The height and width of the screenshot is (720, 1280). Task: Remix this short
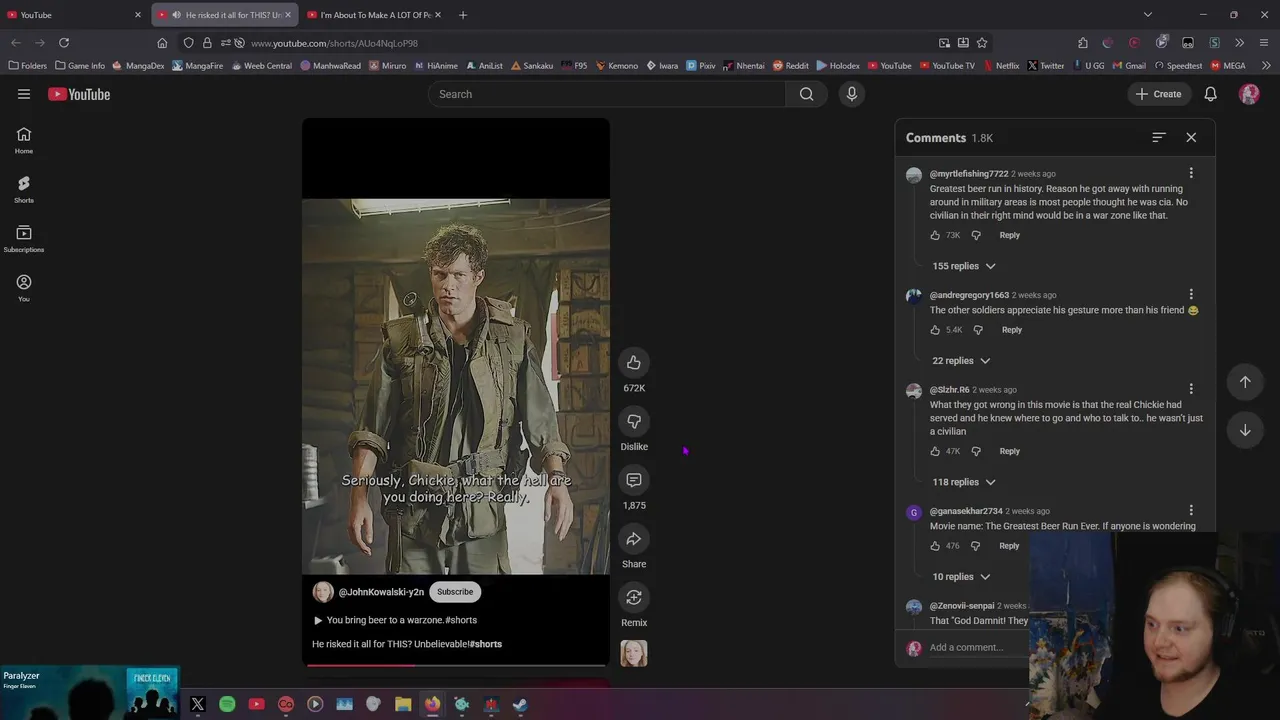634,597
